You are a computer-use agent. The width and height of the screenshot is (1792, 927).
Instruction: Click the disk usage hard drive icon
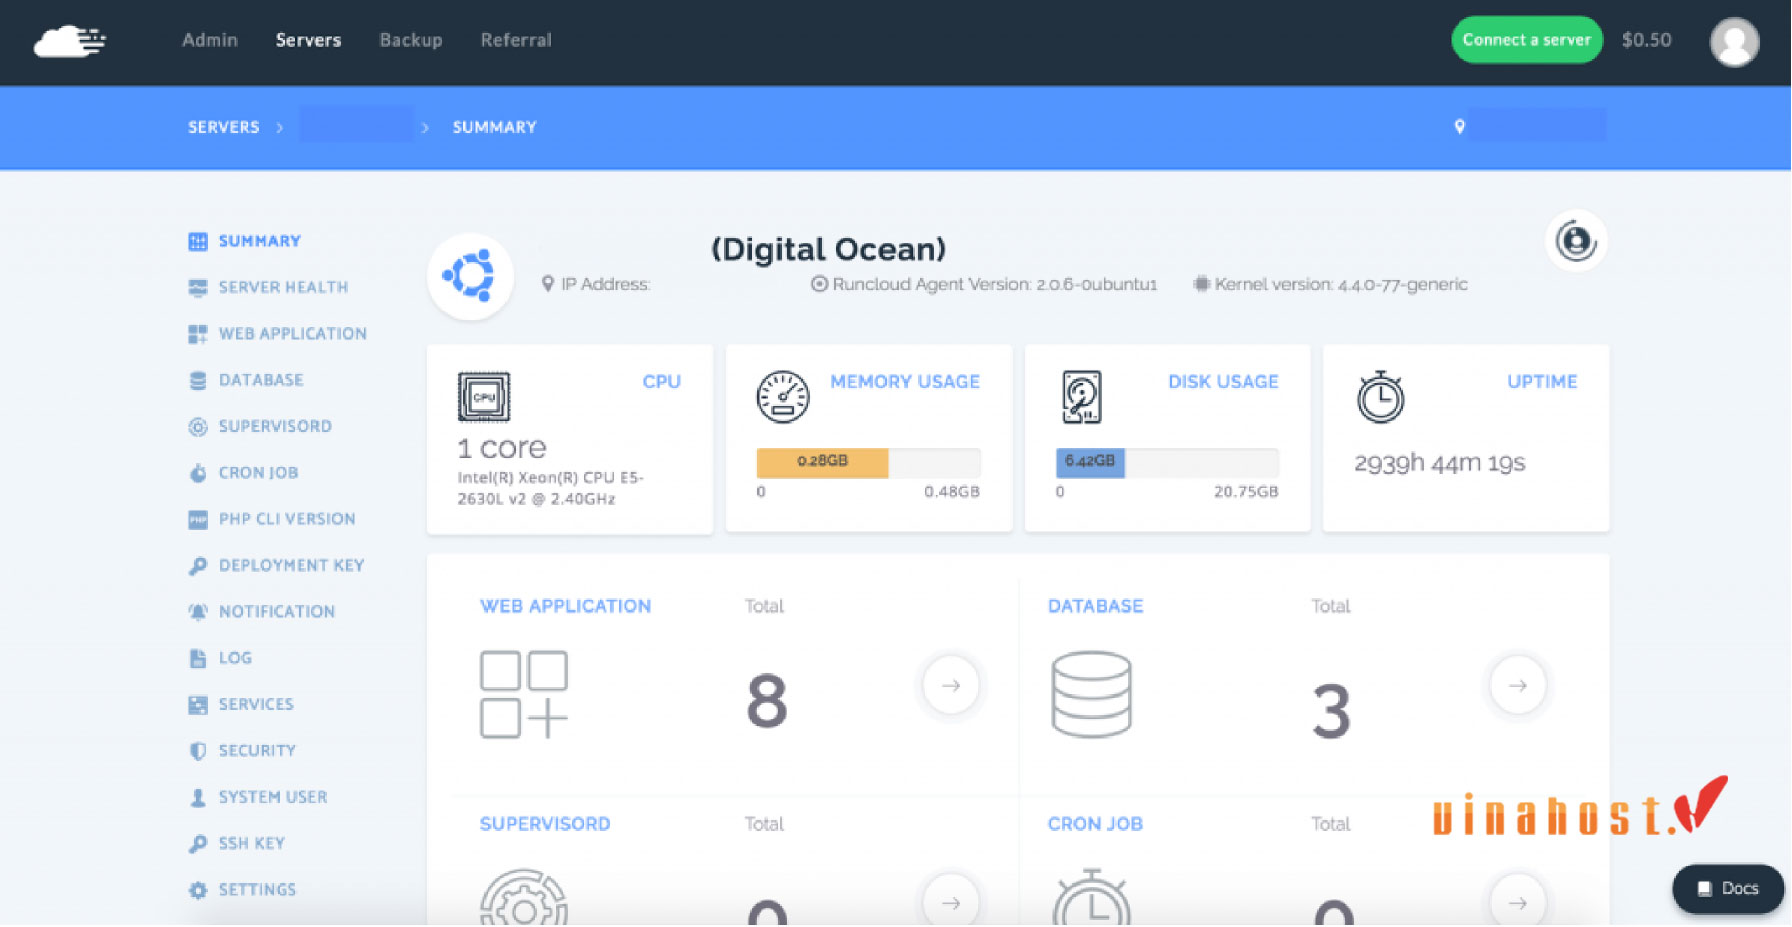pyautogui.click(x=1081, y=397)
